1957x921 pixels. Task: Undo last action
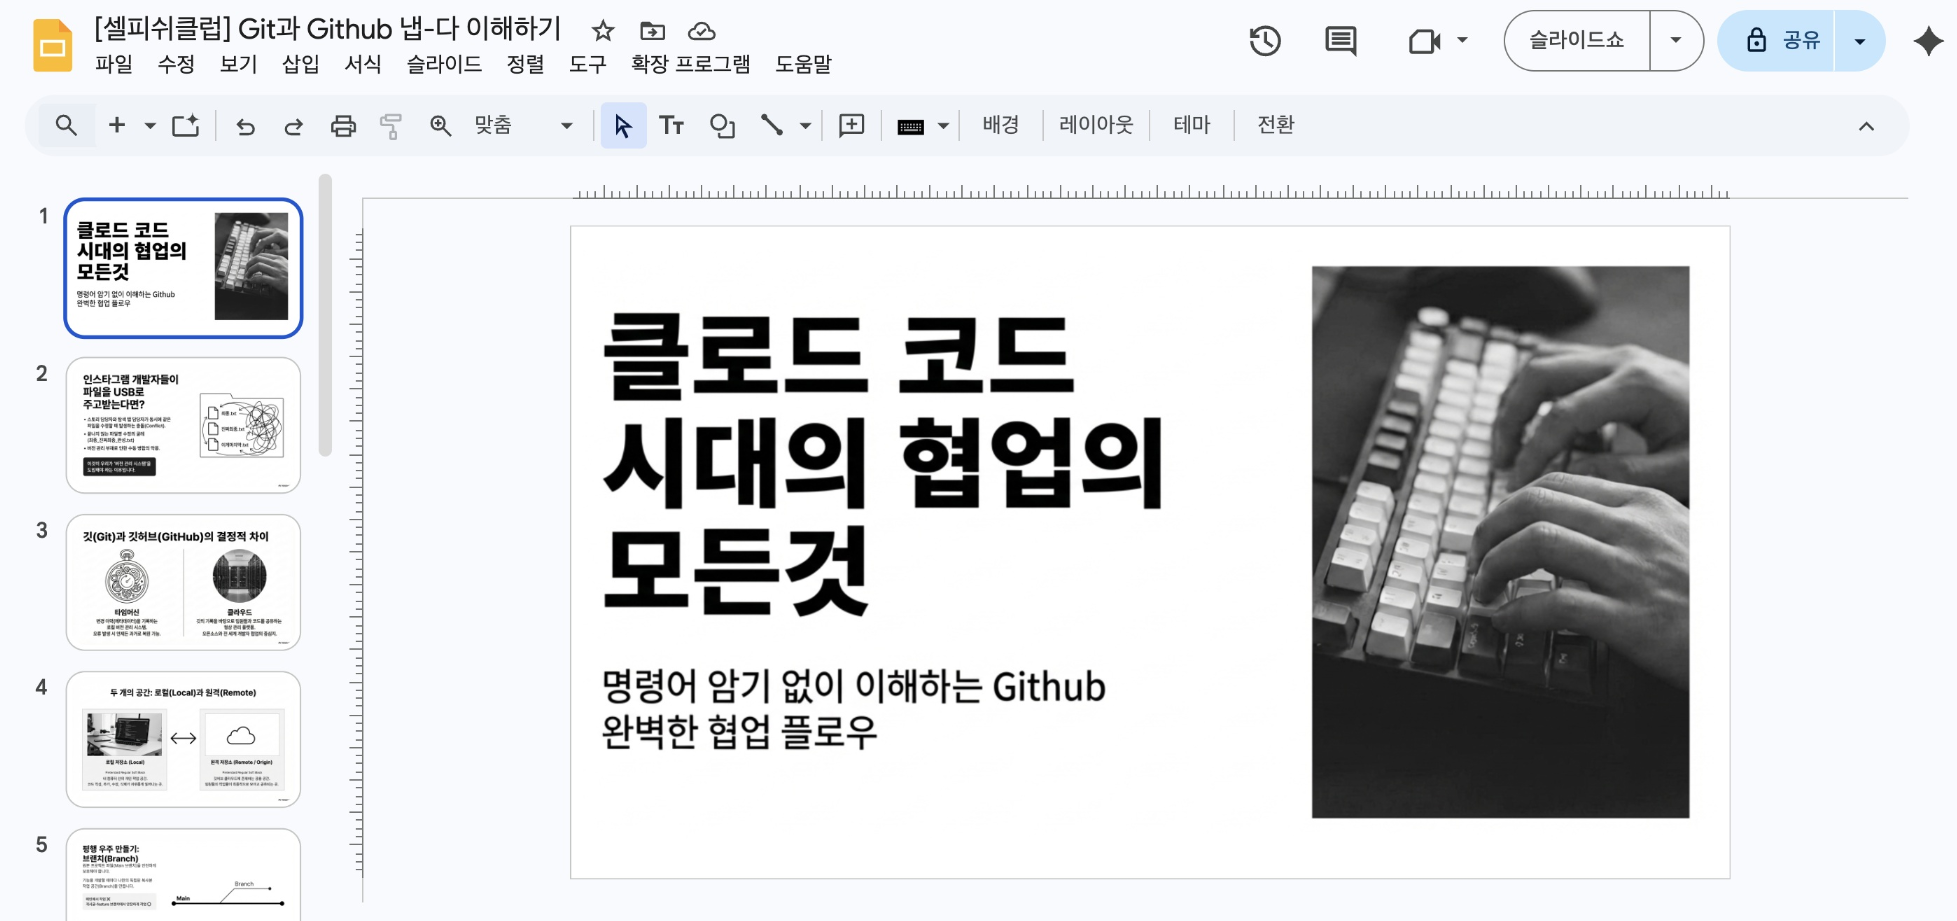click(245, 126)
